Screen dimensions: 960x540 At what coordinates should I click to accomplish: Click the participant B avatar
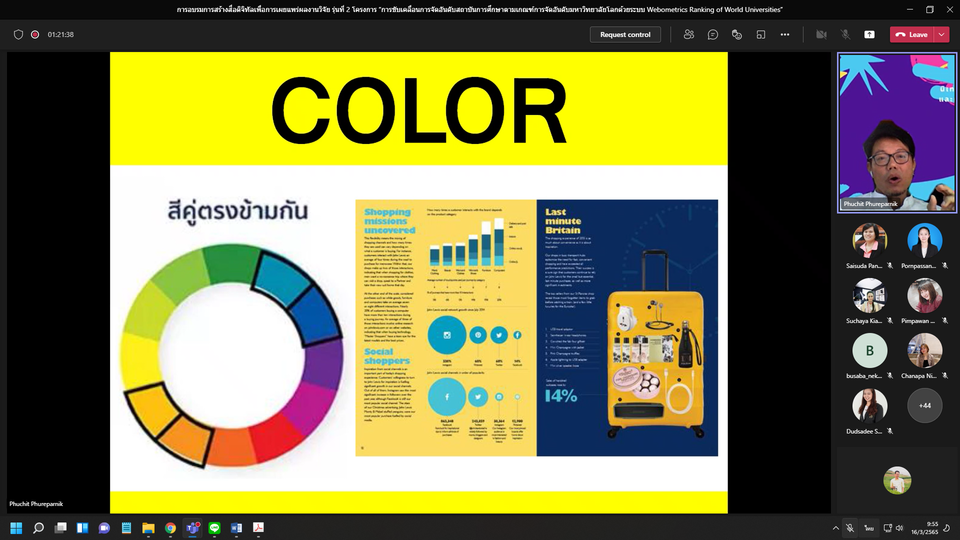869,351
